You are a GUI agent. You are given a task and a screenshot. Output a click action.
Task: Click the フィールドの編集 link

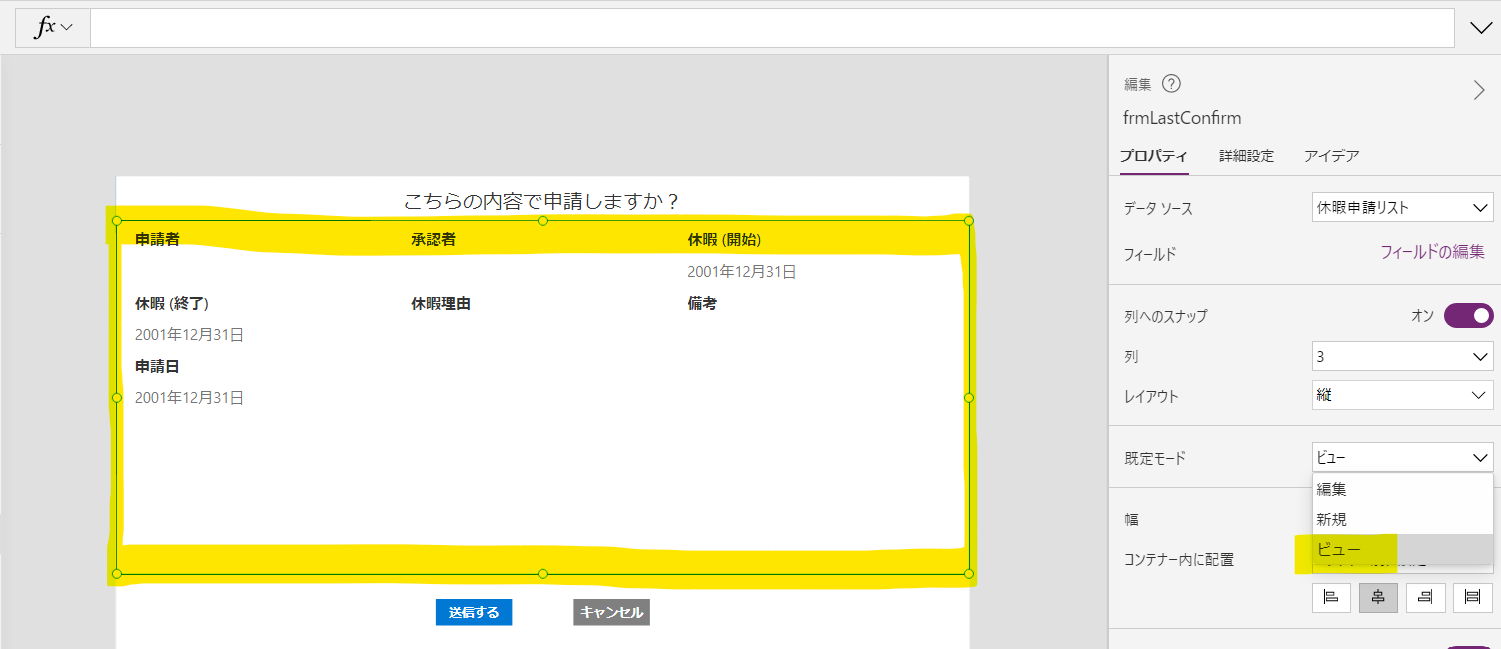1432,252
